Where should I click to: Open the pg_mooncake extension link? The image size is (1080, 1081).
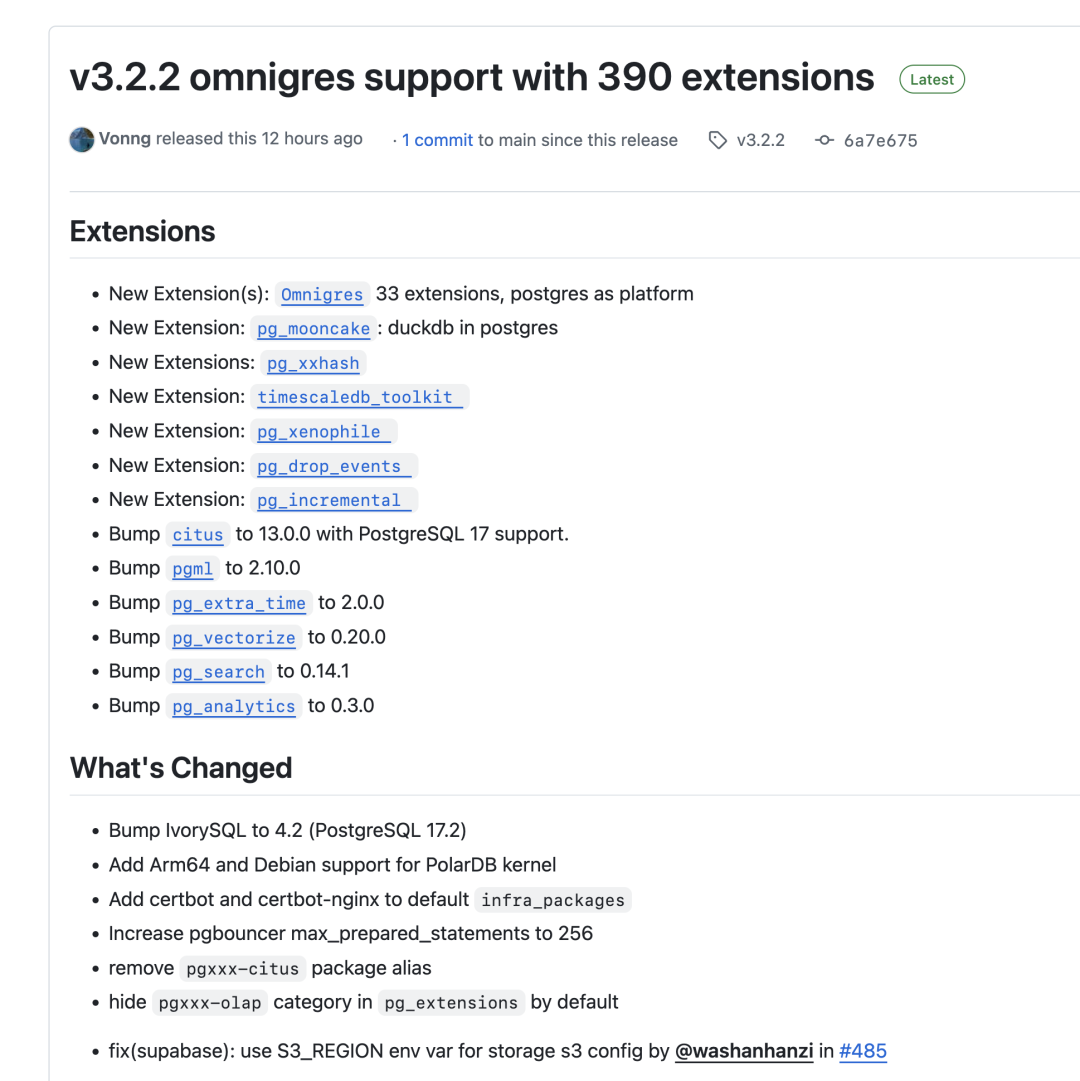[313, 329]
